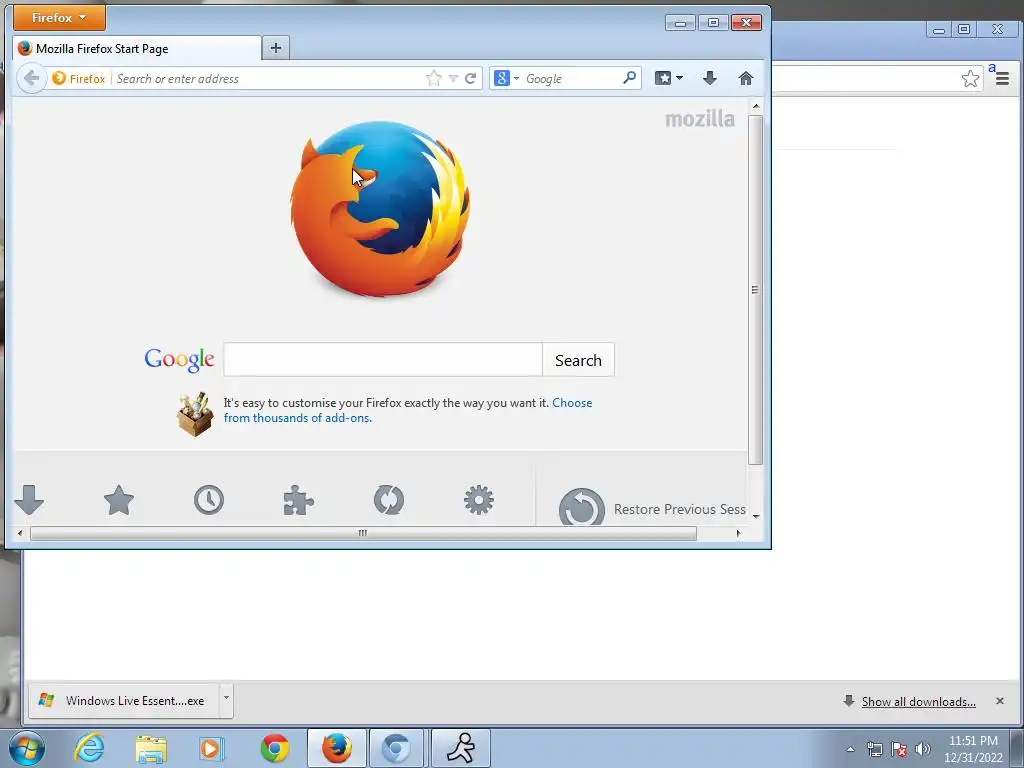
Task: Open Windows Explorer folder on taskbar
Action: (151, 748)
